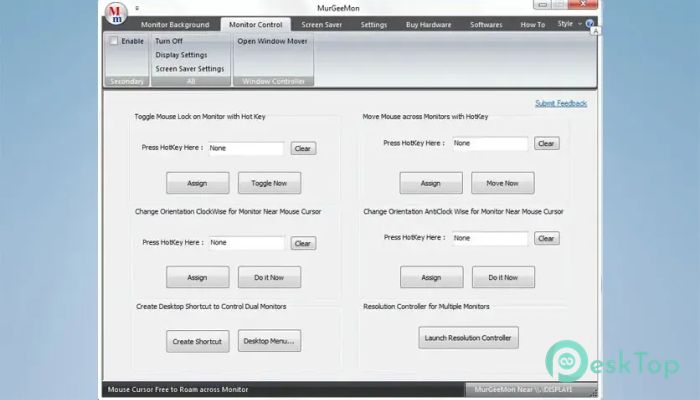Assign the AntiClock Wise orientation hotkey

[432, 277]
